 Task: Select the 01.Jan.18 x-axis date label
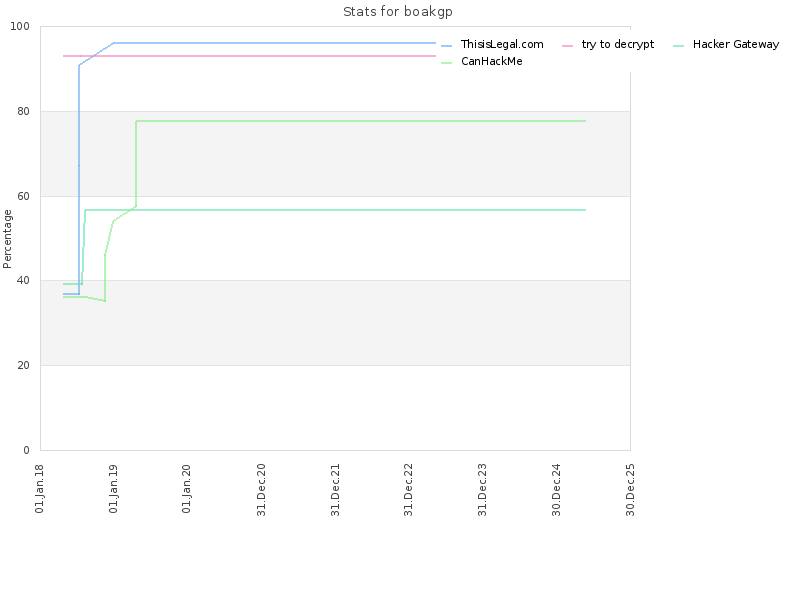point(39,489)
